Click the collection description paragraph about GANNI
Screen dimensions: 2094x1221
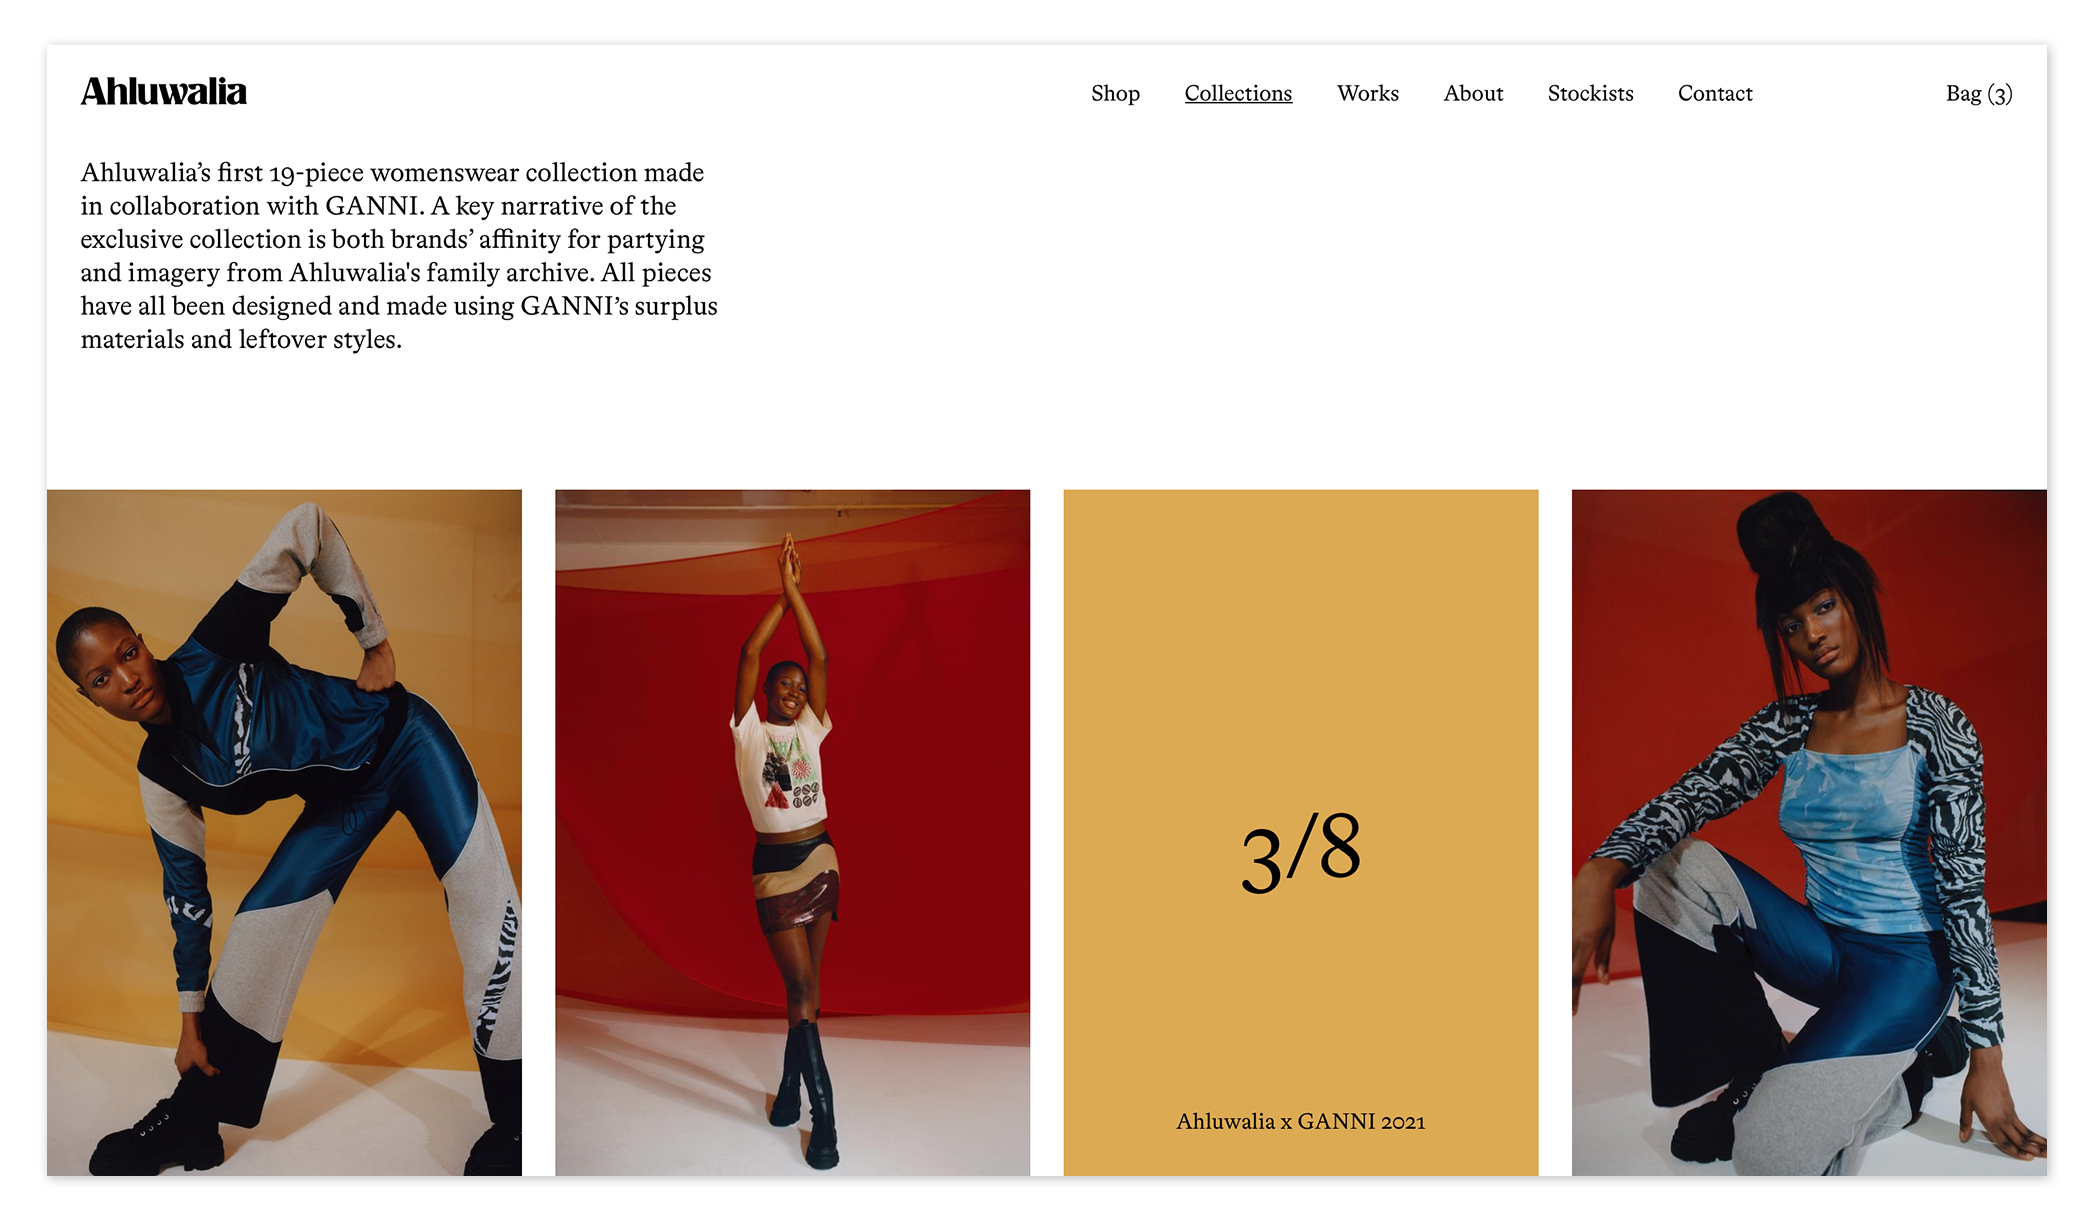[x=399, y=256]
